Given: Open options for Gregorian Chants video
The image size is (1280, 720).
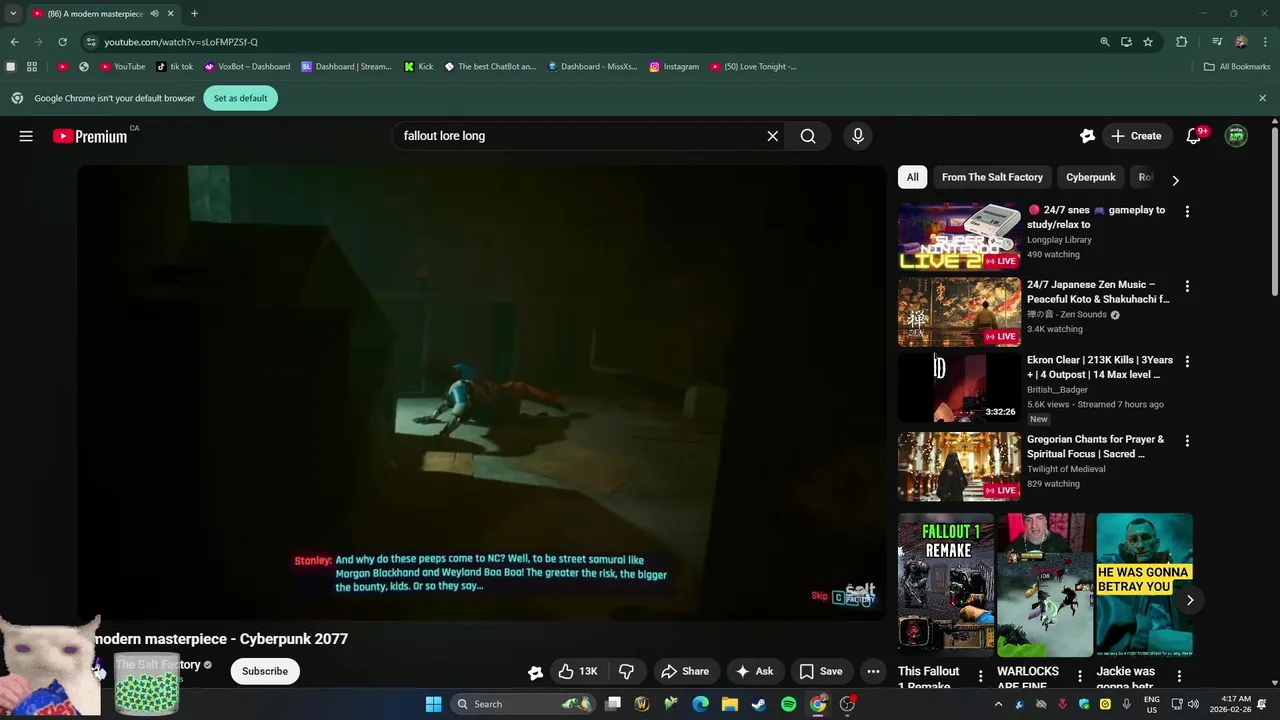Looking at the screenshot, I should coord(1187,441).
